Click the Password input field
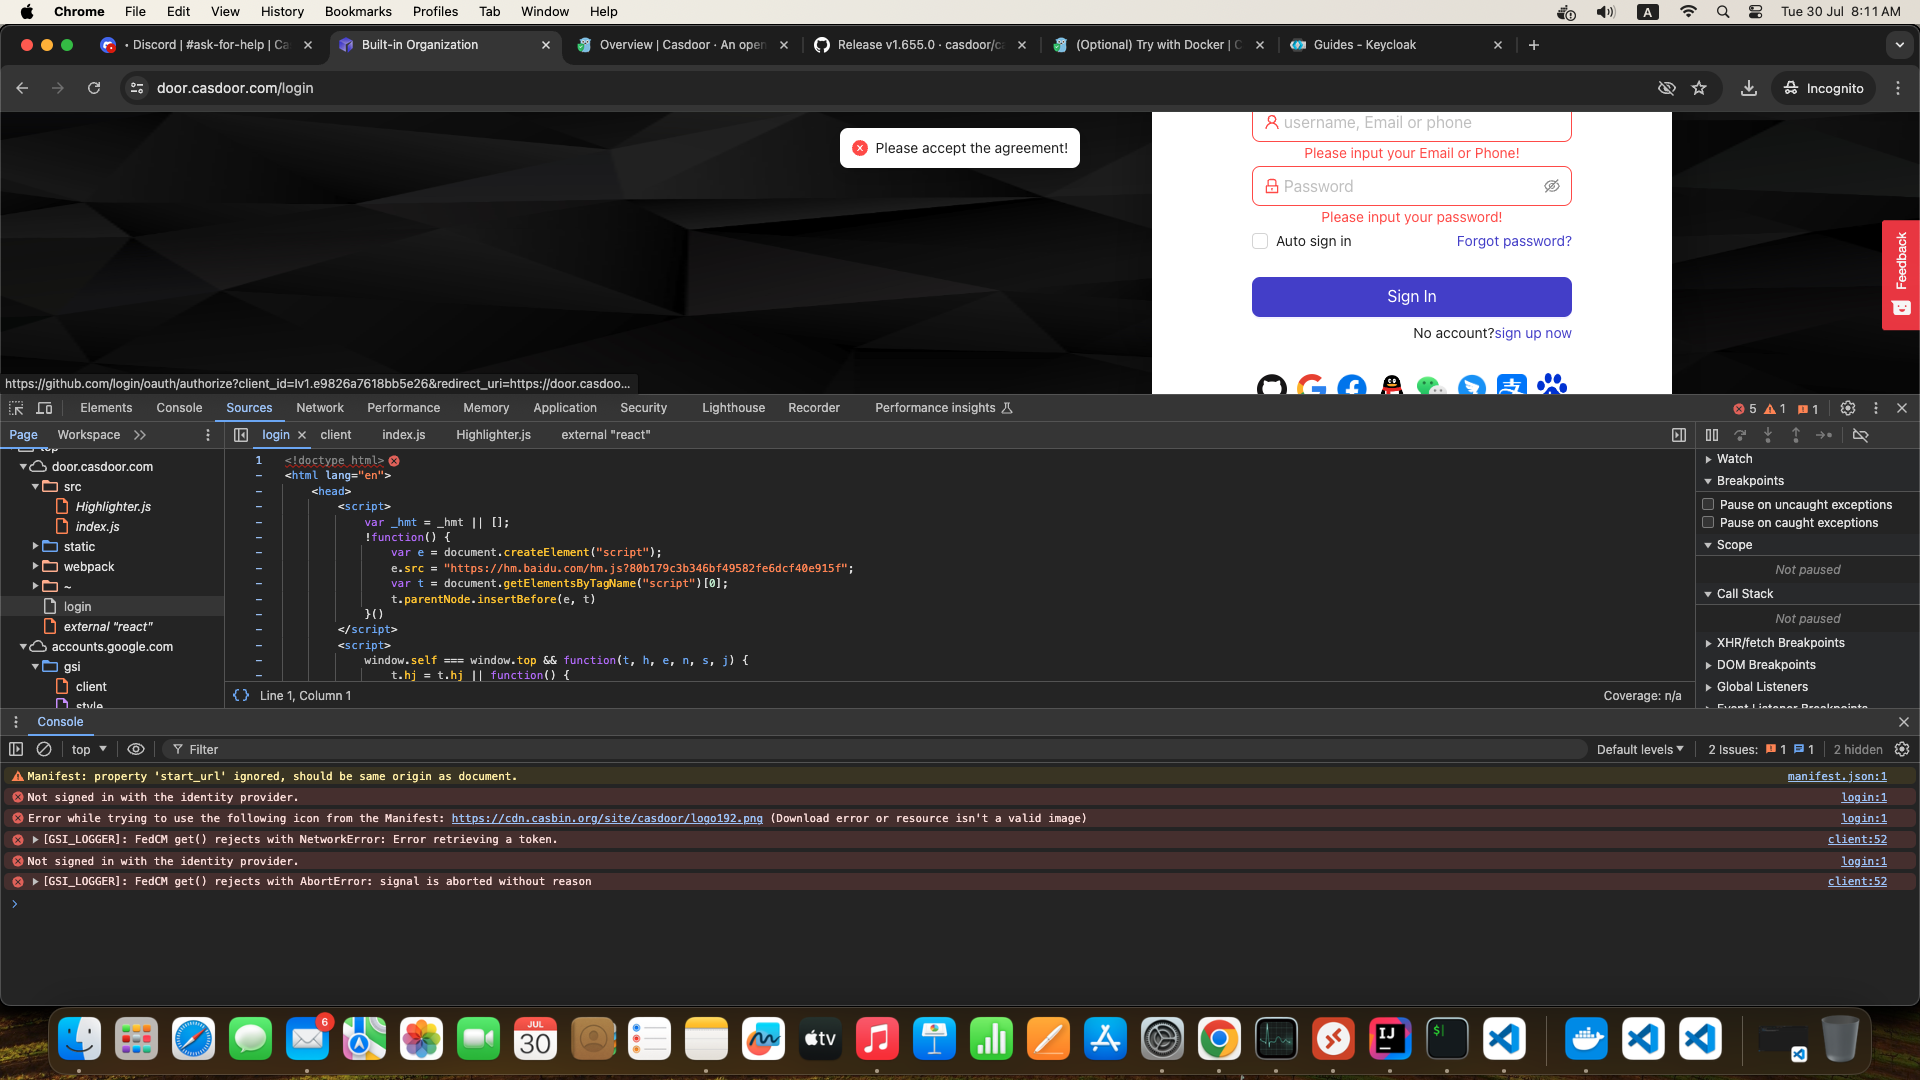The image size is (1920, 1080). point(1411,186)
